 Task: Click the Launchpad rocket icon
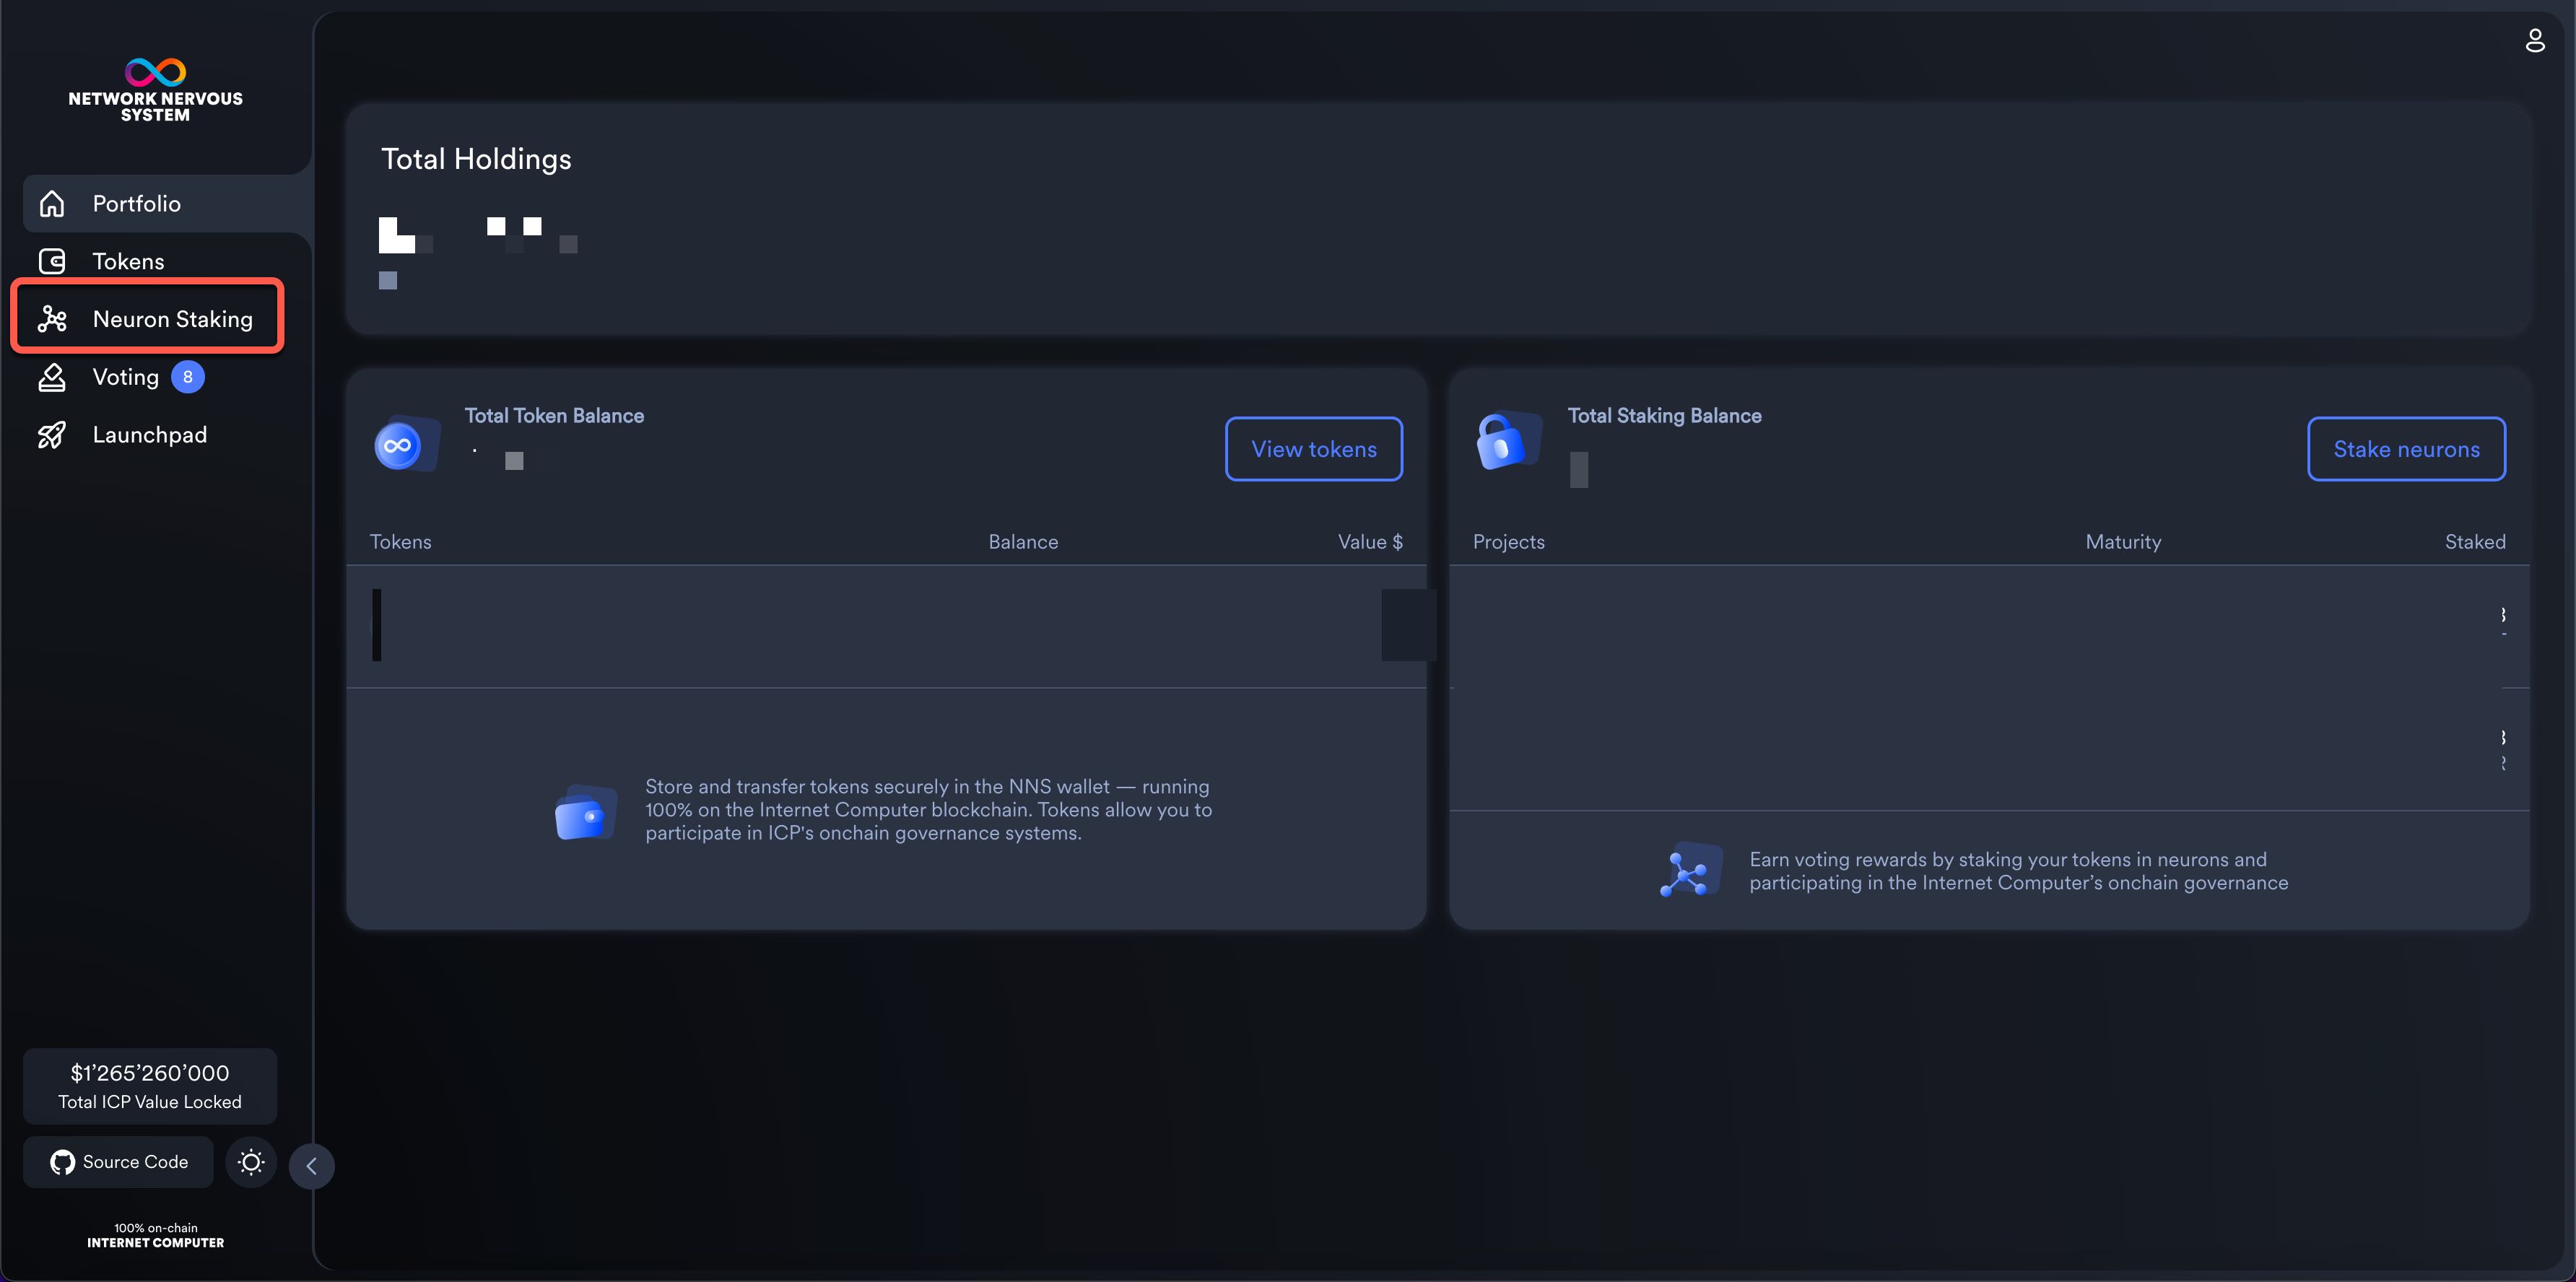[x=52, y=435]
